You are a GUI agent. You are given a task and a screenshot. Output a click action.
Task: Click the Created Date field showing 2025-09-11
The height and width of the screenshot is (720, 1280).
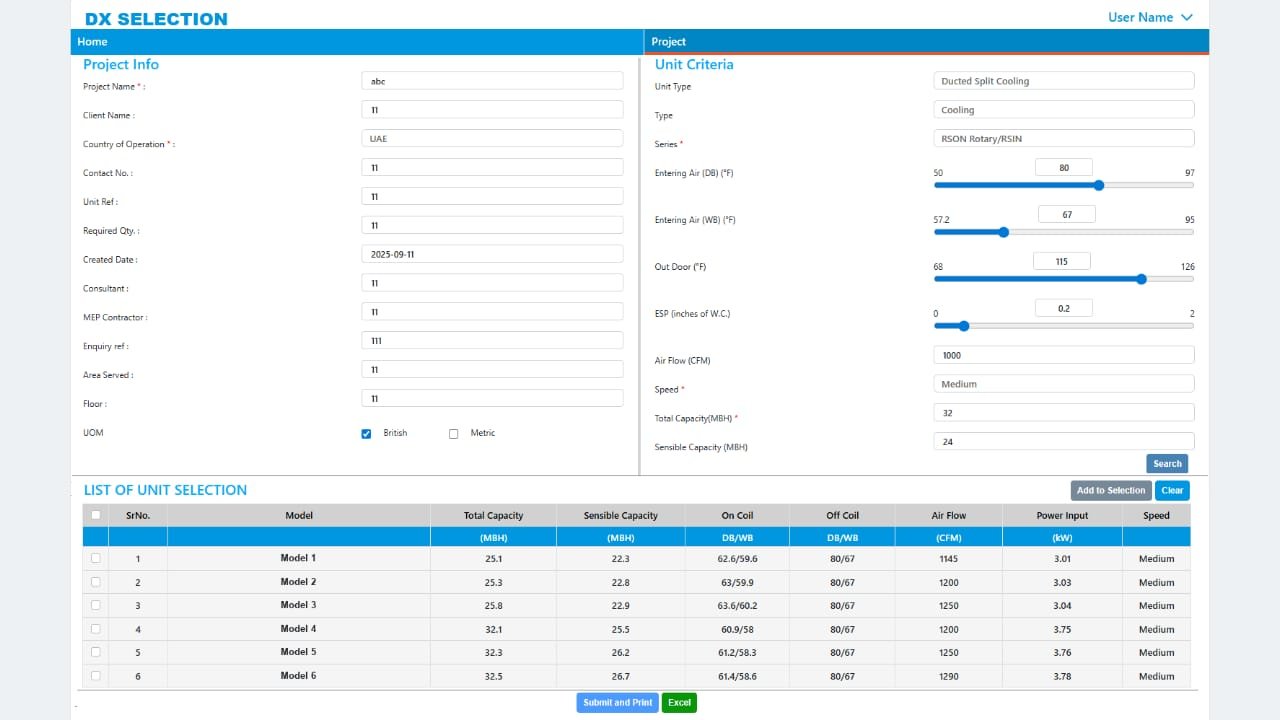point(492,254)
